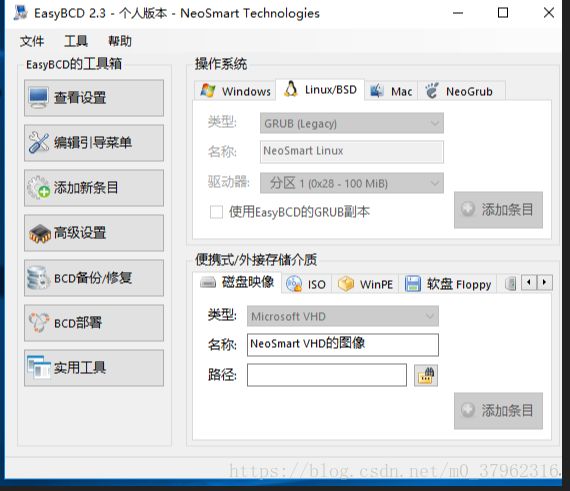This screenshot has height=491, width=570.
Task: Switch to the 软盘 Floppy tab
Action: point(448,284)
